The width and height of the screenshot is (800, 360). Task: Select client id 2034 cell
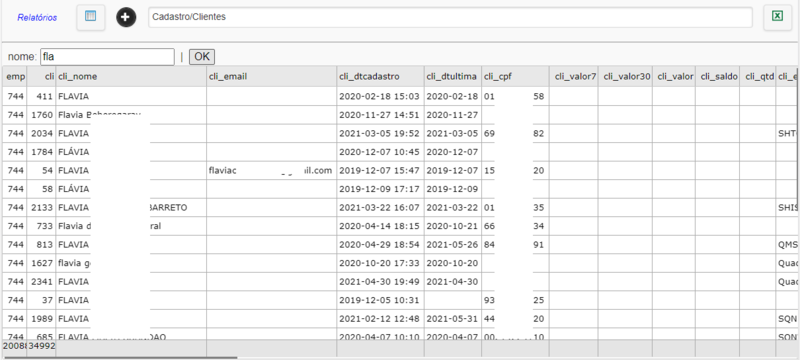click(x=41, y=134)
